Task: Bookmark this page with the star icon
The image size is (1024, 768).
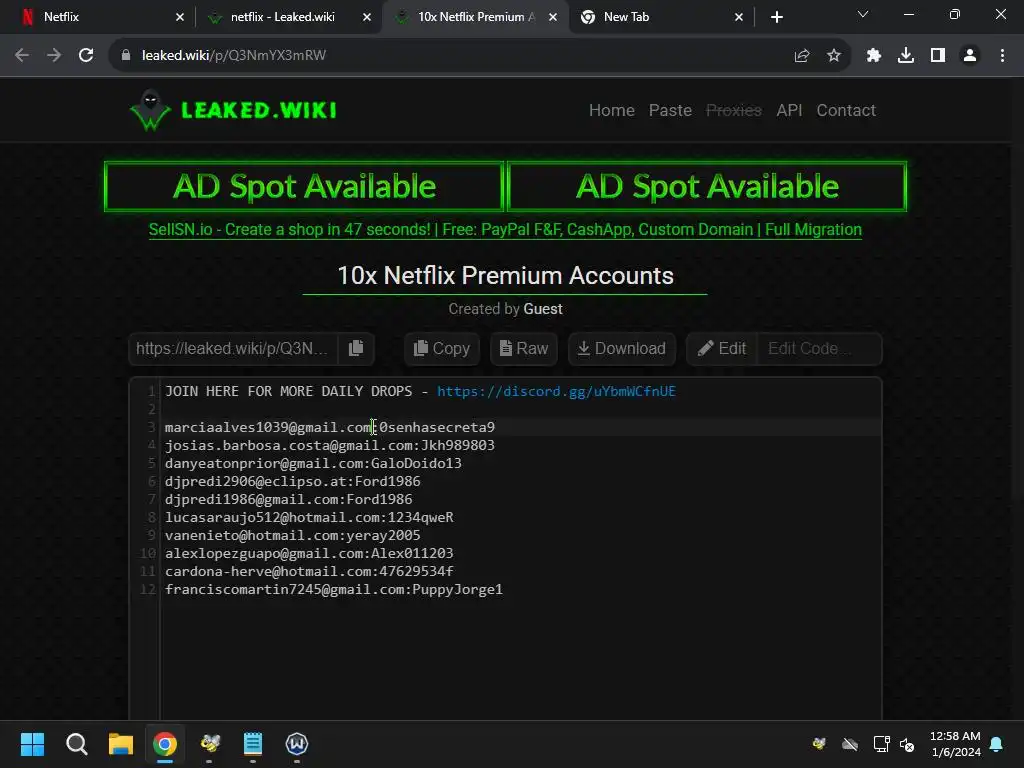Action: pos(833,56)
